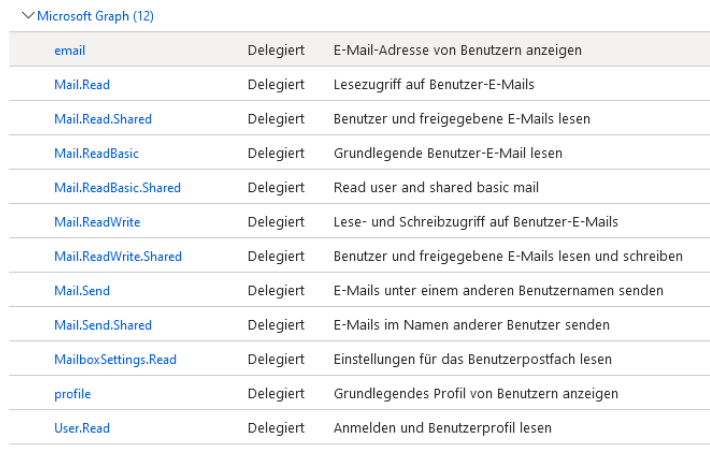Viewport: 710px width, 465px height.
Task: Click the Mail.Read.Shared permission link
Action: pos(103,119)
